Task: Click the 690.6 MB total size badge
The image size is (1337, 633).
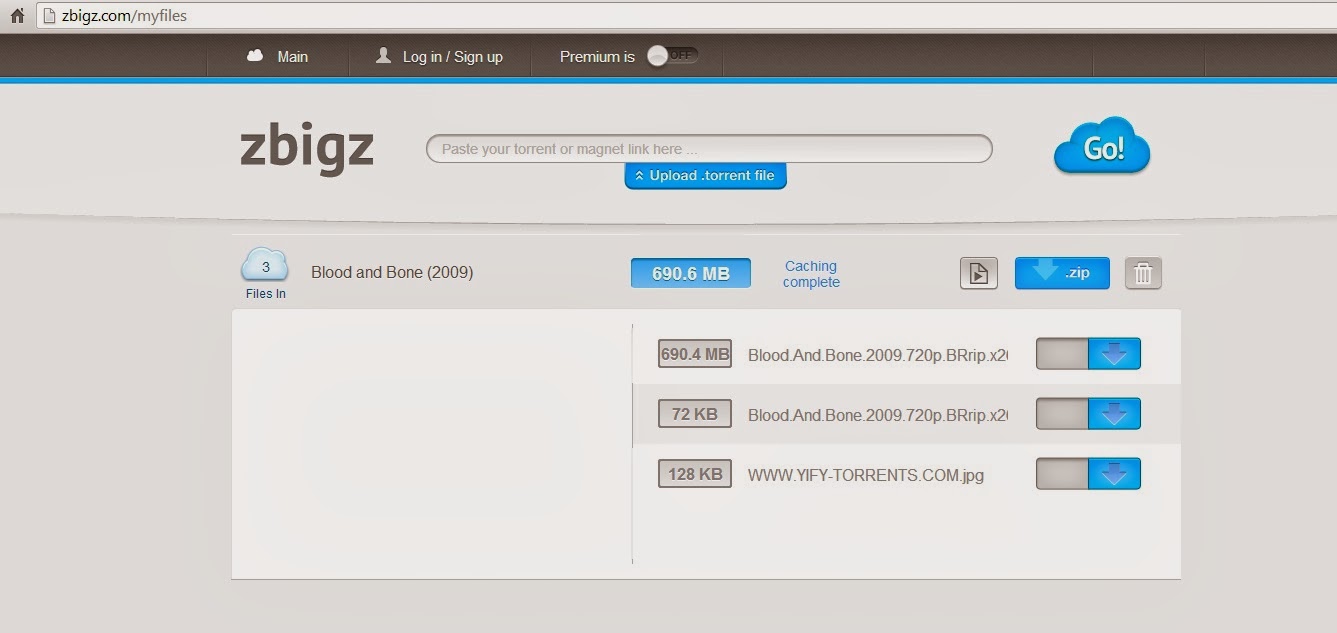Action: pos(690,273)
